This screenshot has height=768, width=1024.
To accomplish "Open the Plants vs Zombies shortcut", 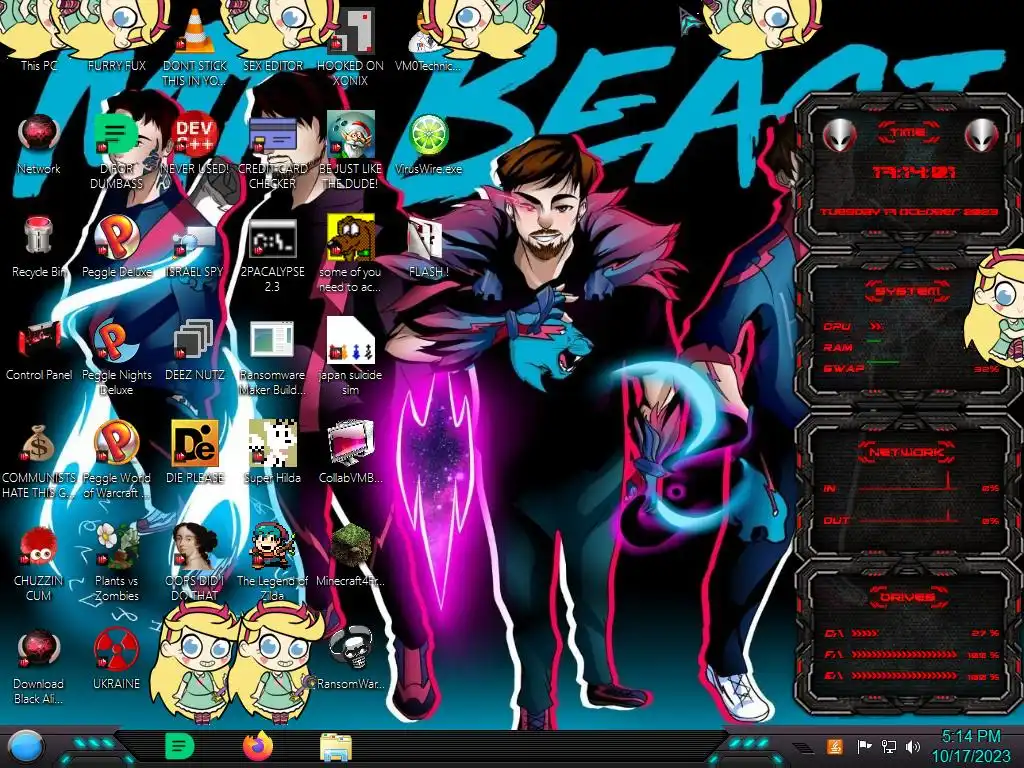I will point(116,563).
